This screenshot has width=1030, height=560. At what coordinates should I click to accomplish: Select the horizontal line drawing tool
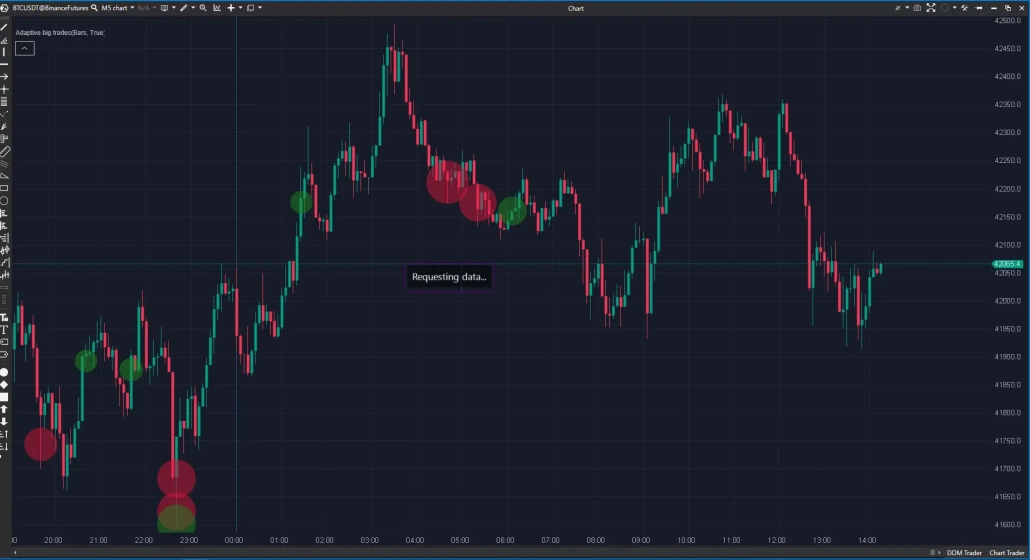tap(4, 64)
